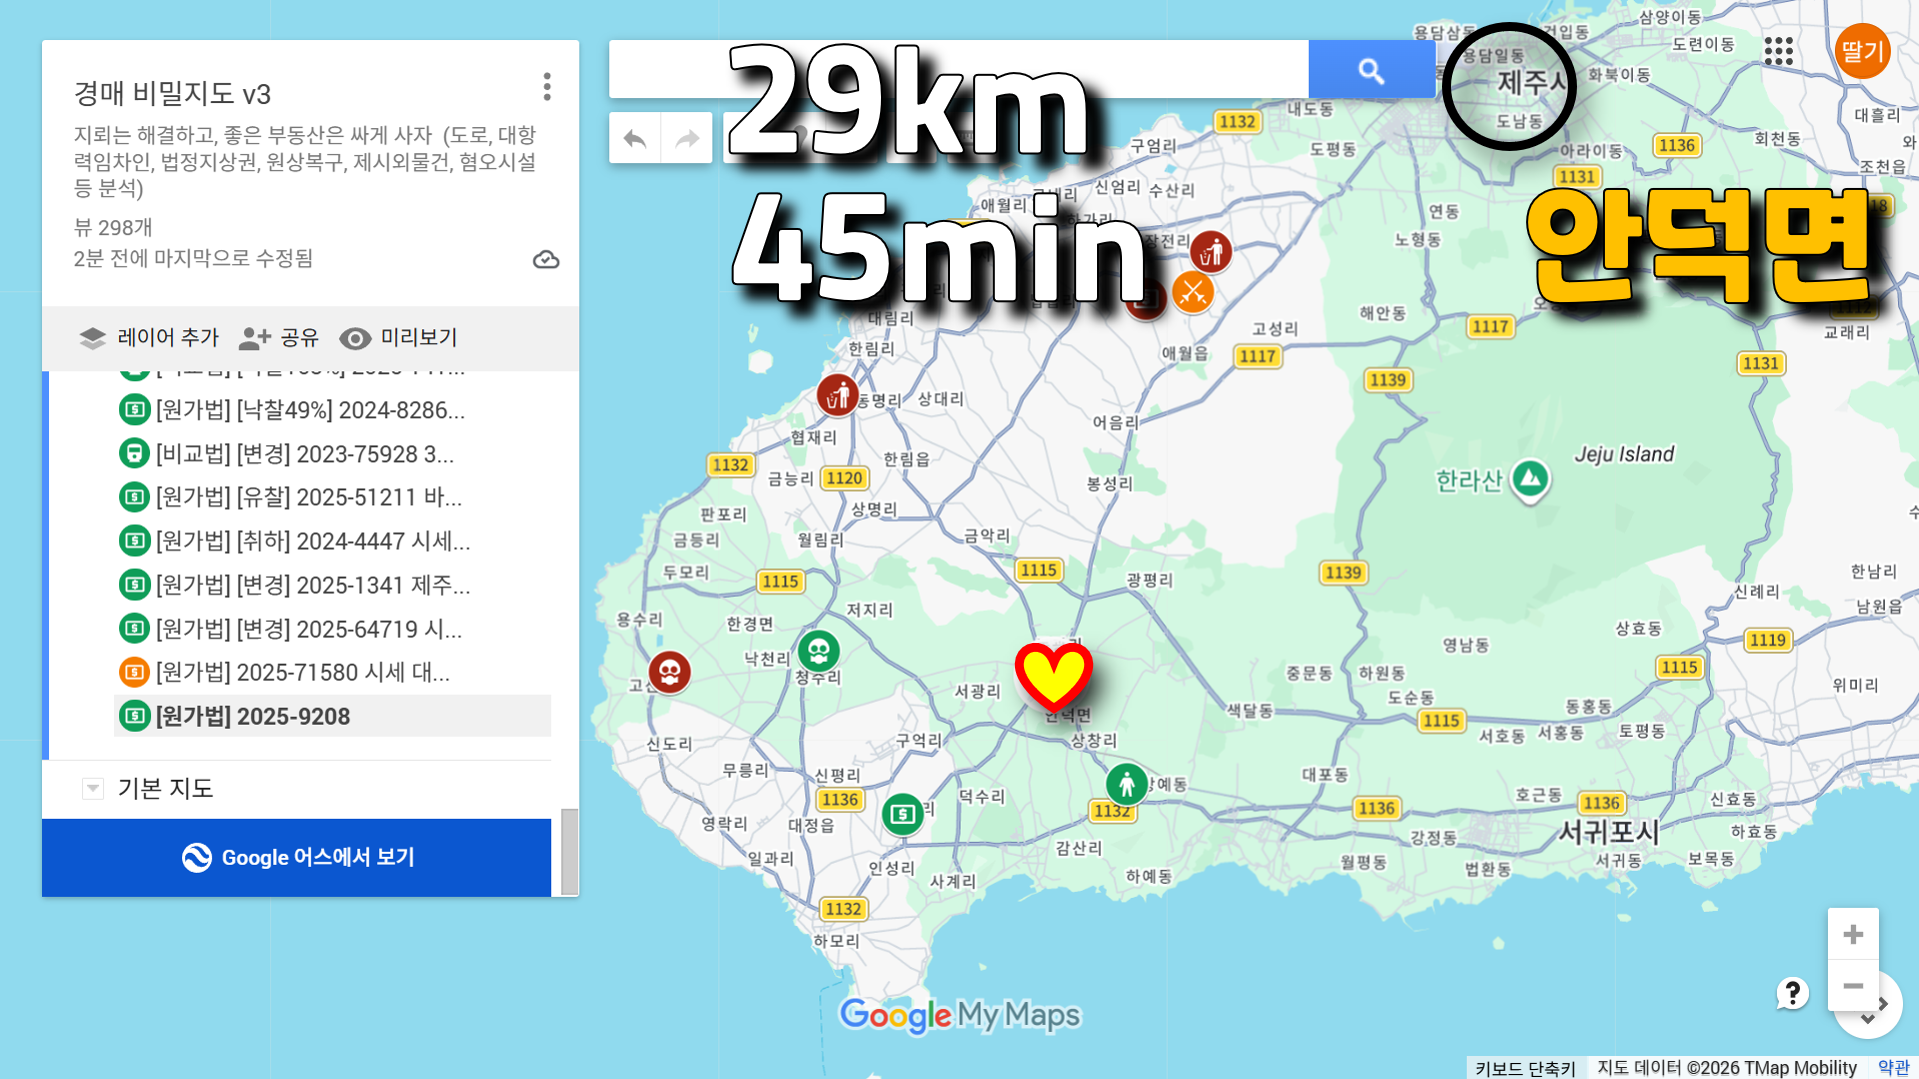Click inside the map search field
1919x1079 pixels.
pos(958,70)
